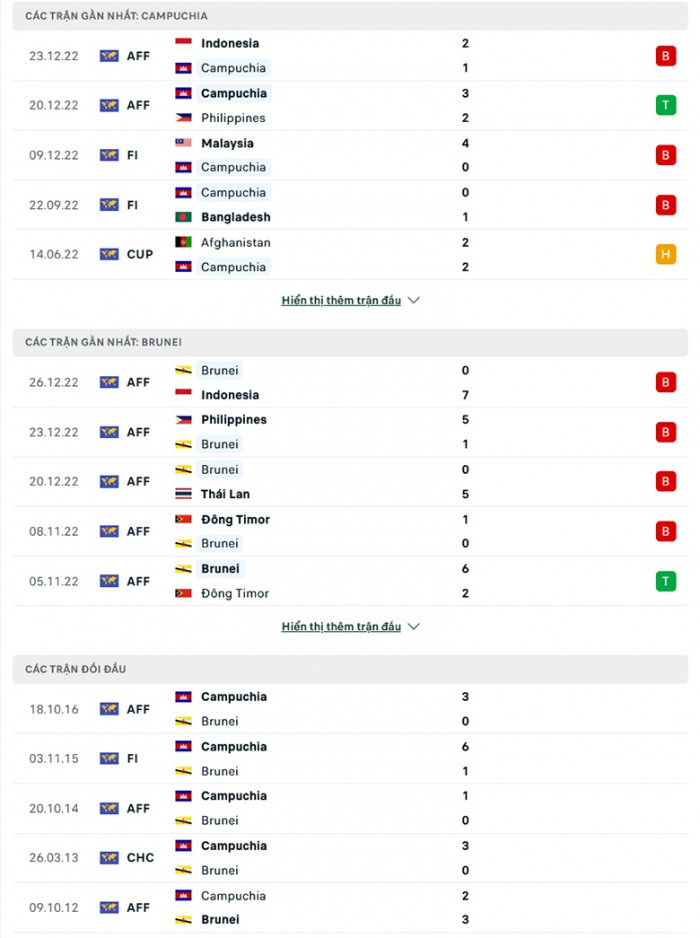Click "Hiển thị thêm trận đấu" in Brunei section

341,627
